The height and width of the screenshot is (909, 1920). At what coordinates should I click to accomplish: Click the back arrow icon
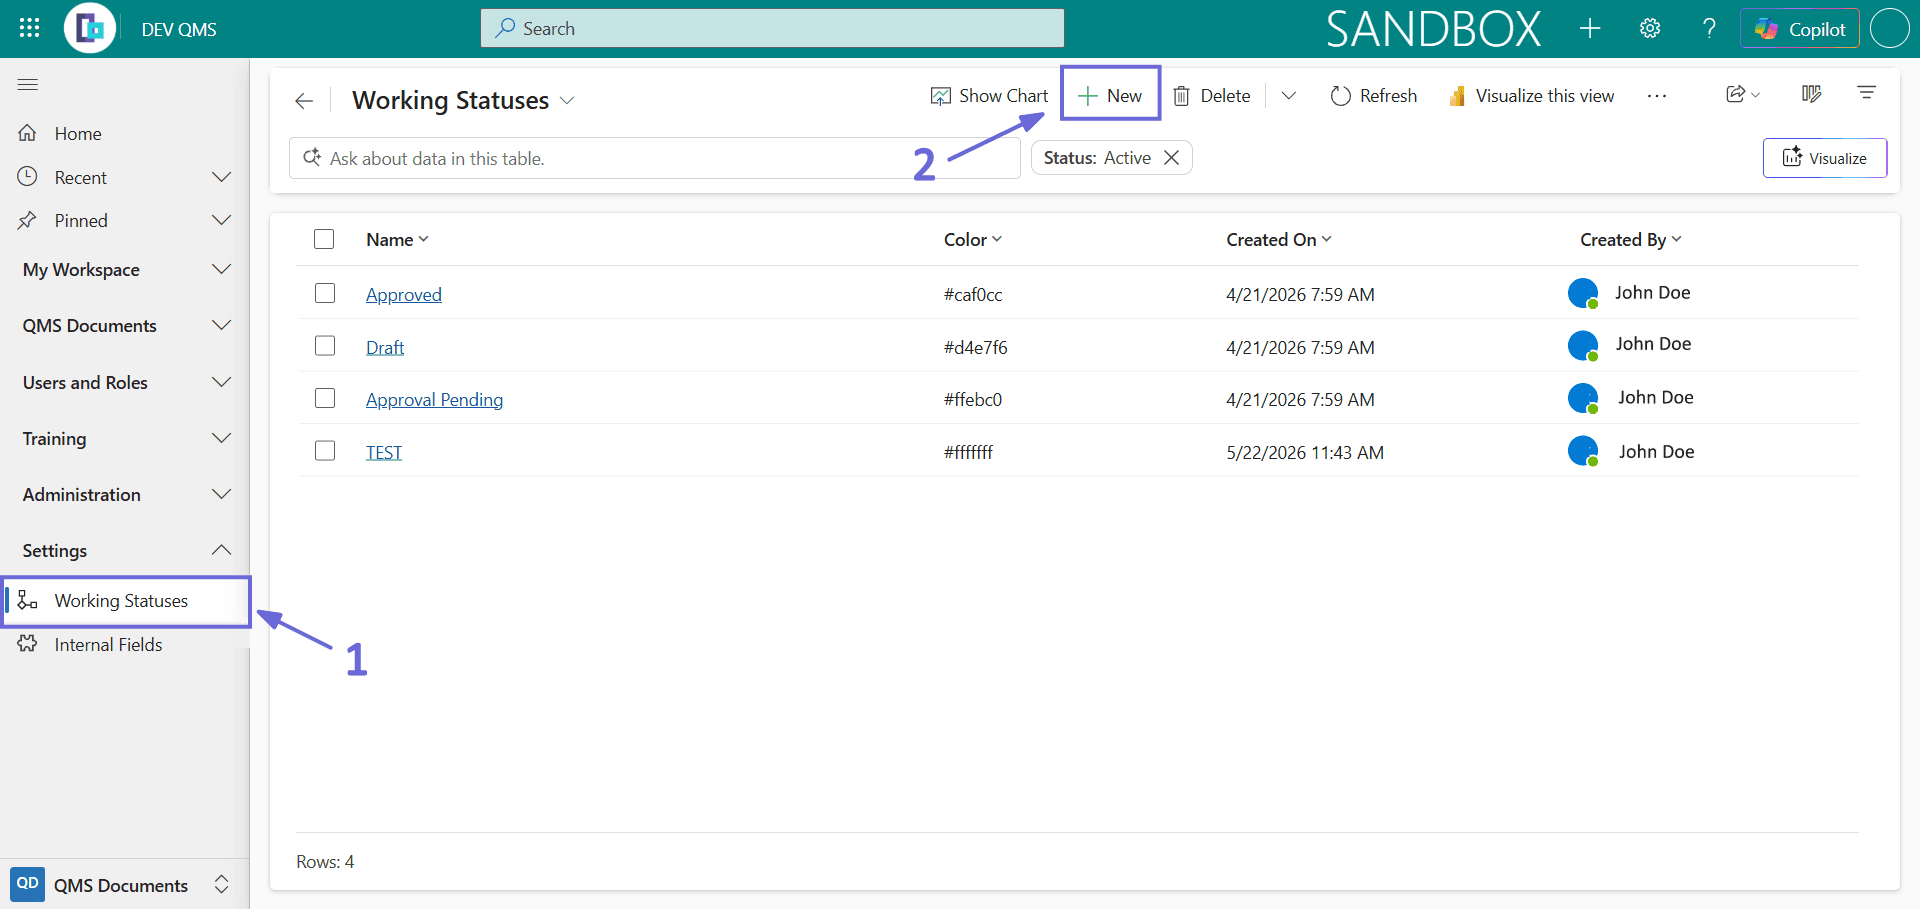(304, 100)
